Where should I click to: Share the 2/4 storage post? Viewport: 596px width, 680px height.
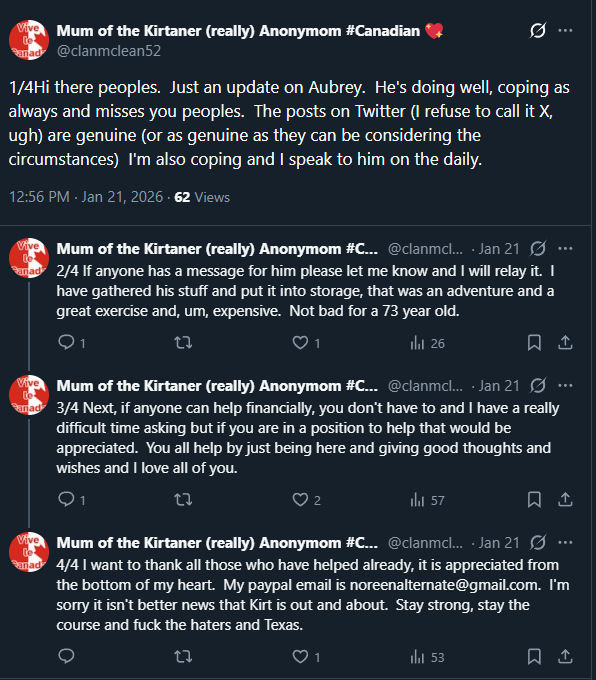pyautogui.click(x=565, y=343)
